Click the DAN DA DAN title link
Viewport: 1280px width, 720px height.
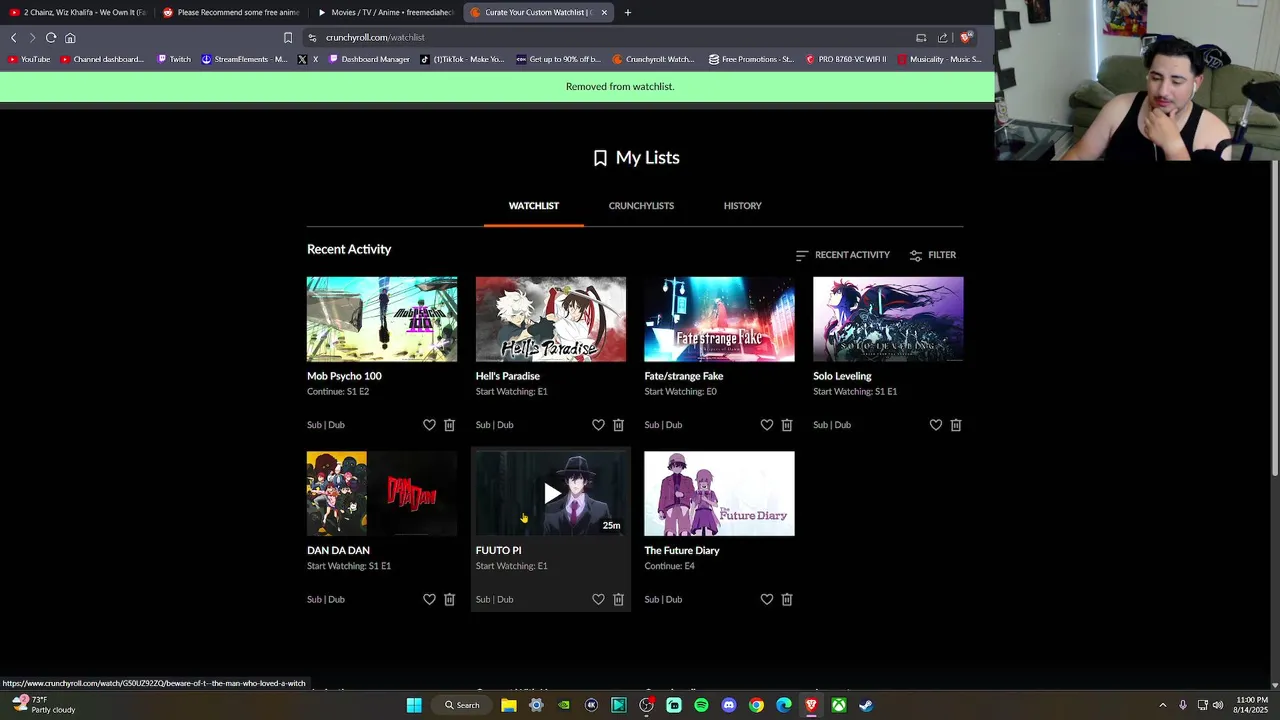338,550
